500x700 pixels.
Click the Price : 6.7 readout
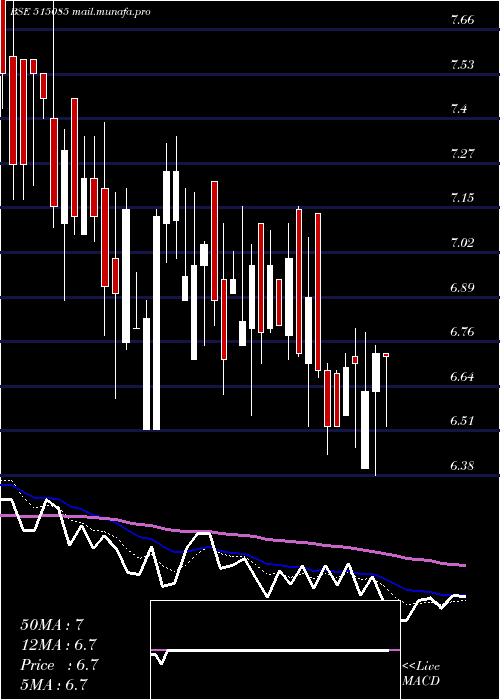pyautogui.click(x=59, y=665)
